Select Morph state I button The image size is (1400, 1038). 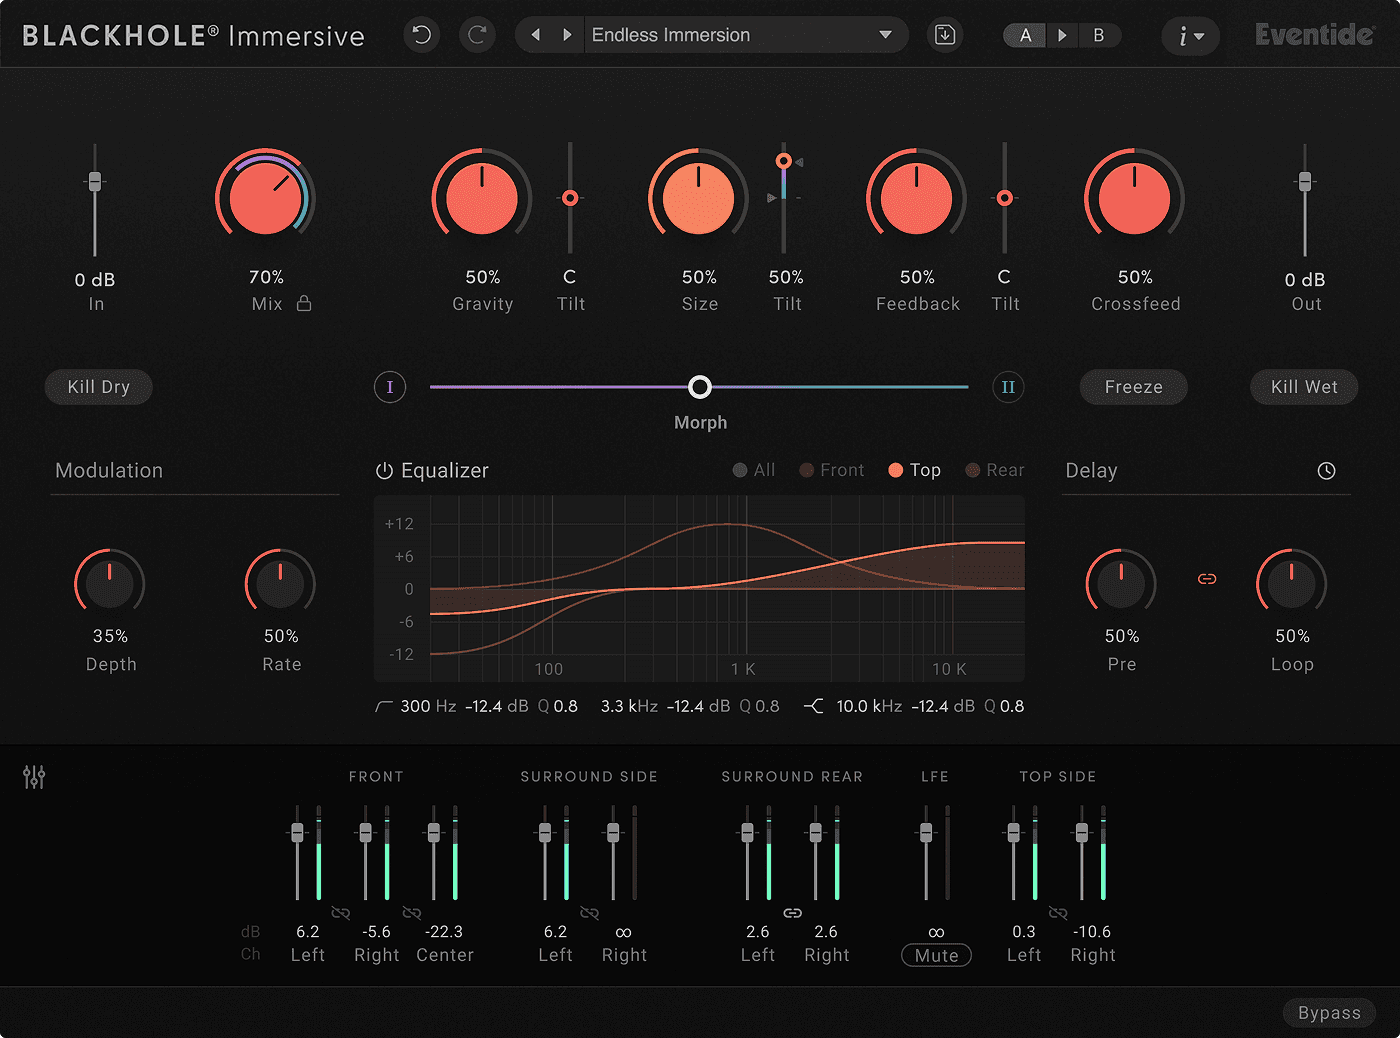390,387
